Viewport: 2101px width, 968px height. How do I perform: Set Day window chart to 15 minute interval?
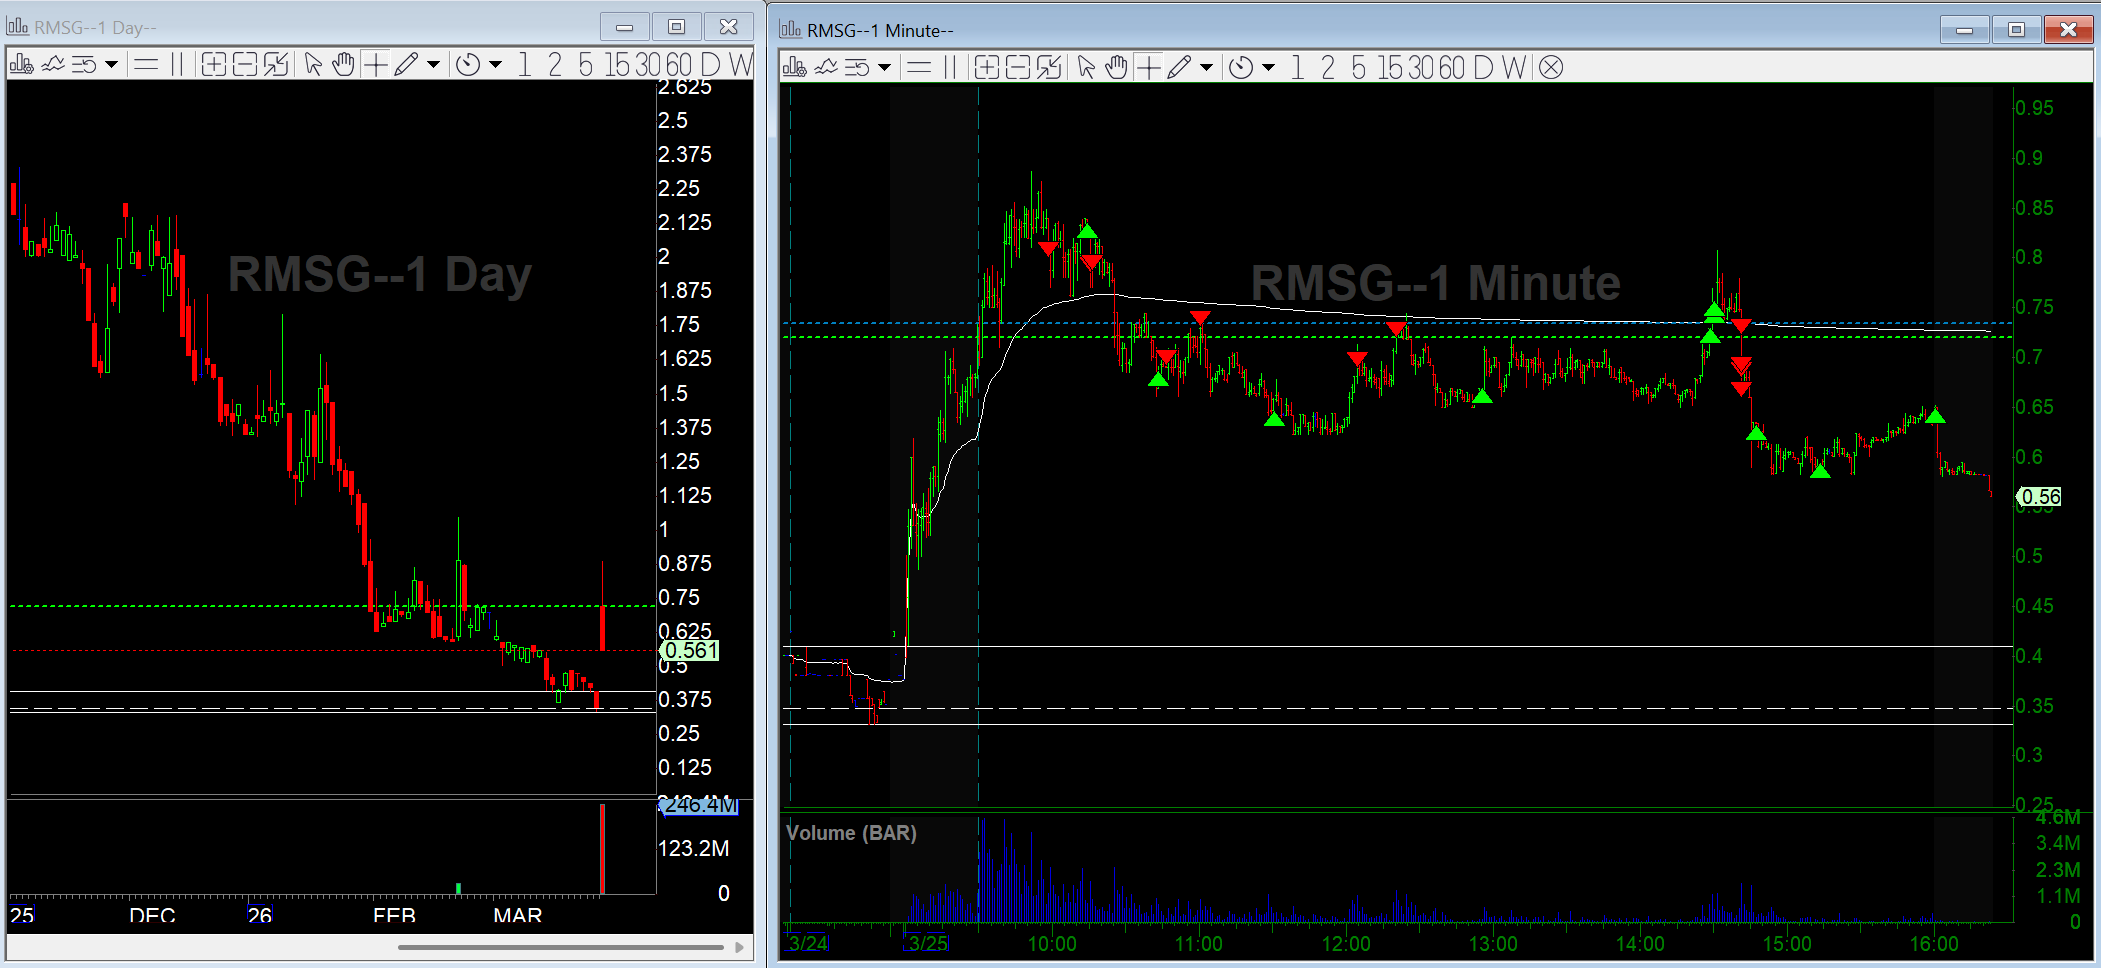618,65
